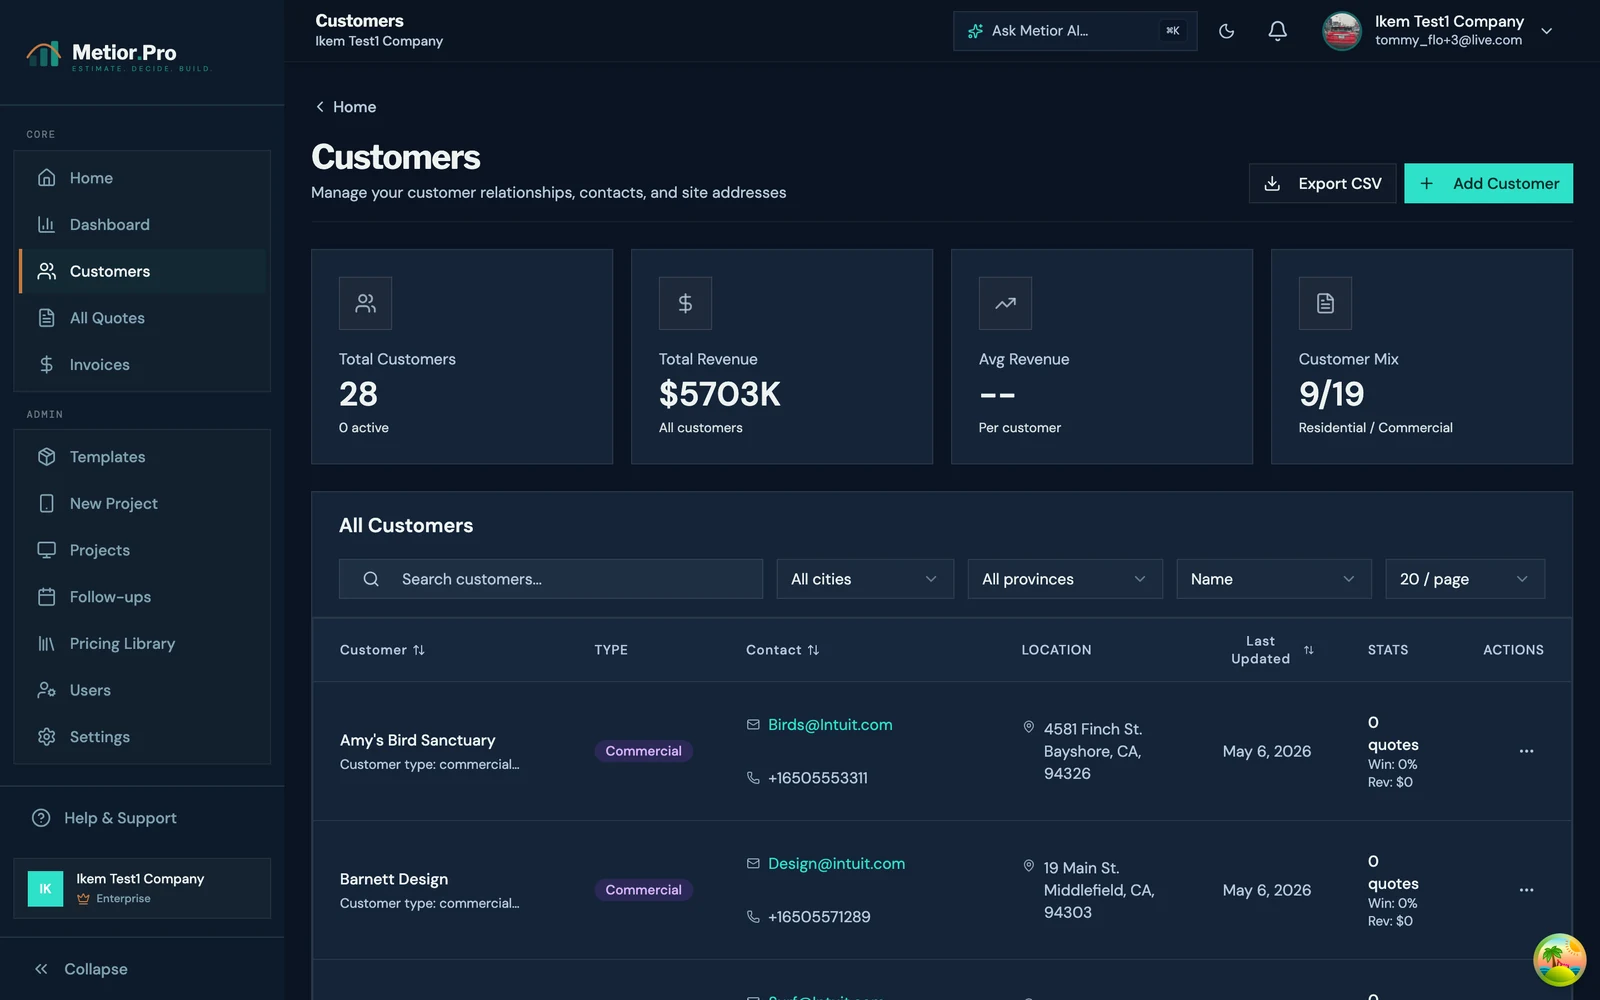Open the floating beach avatar widget
This screenshot has width=1600, height=1000.
pyautogui.click(x=1560, y=960)
